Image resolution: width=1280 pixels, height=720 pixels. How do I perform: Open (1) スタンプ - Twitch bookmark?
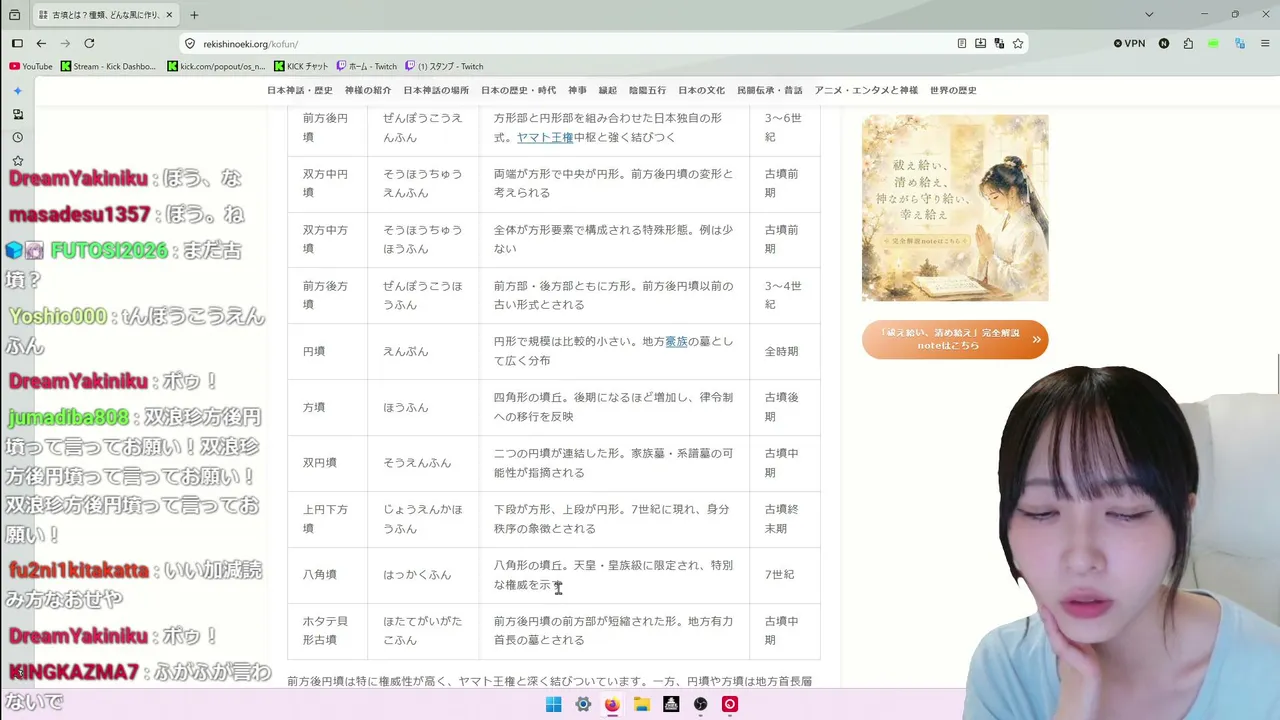tap(444, 66)
